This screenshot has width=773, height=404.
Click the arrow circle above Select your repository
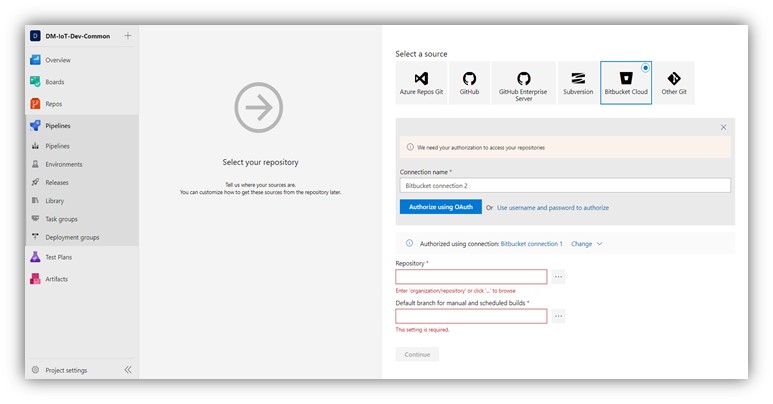tap(259, 108)
